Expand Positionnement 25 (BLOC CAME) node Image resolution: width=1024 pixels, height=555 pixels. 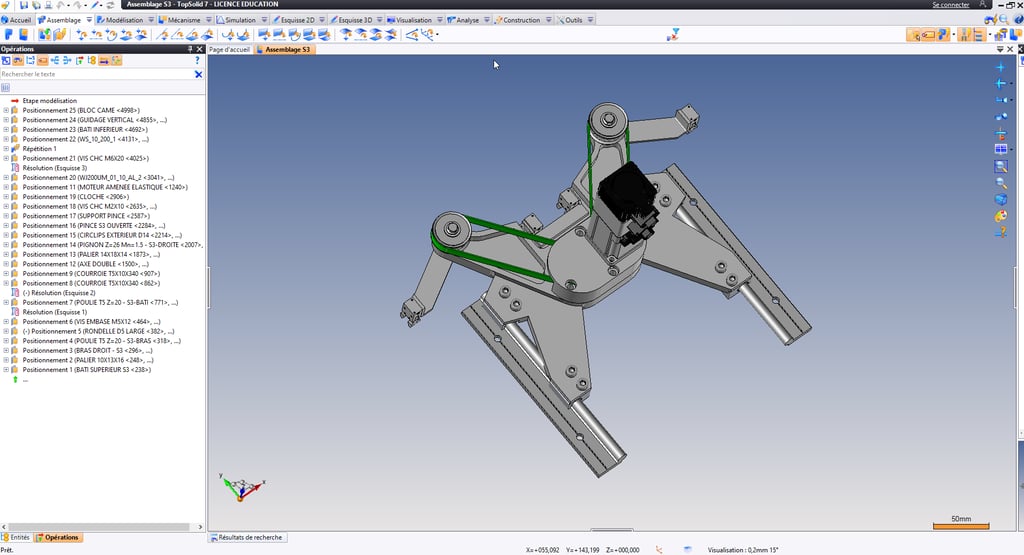pyautogui.click(x=6, y=110)
